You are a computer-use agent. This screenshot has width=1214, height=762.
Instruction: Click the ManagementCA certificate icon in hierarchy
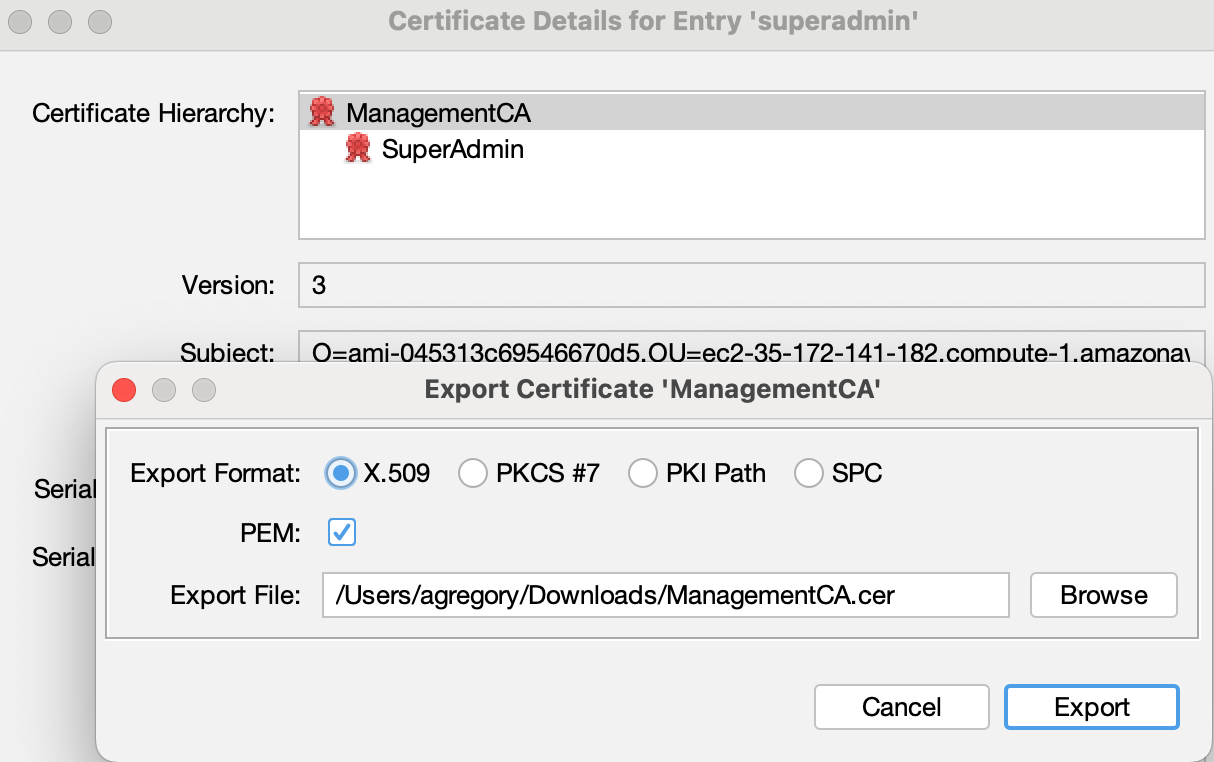[322, 113]
